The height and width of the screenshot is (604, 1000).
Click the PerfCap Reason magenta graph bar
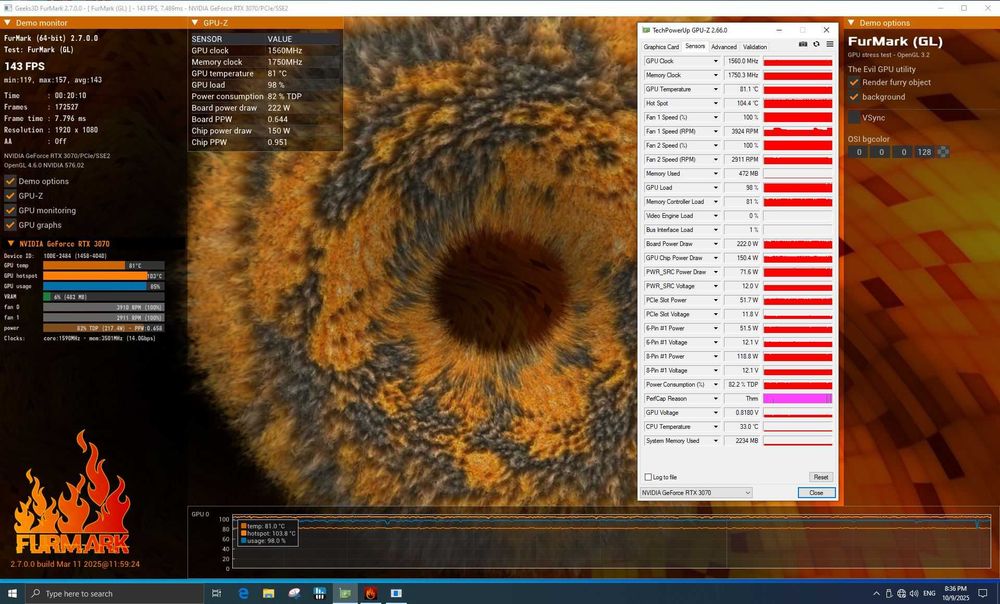point(798,399)
